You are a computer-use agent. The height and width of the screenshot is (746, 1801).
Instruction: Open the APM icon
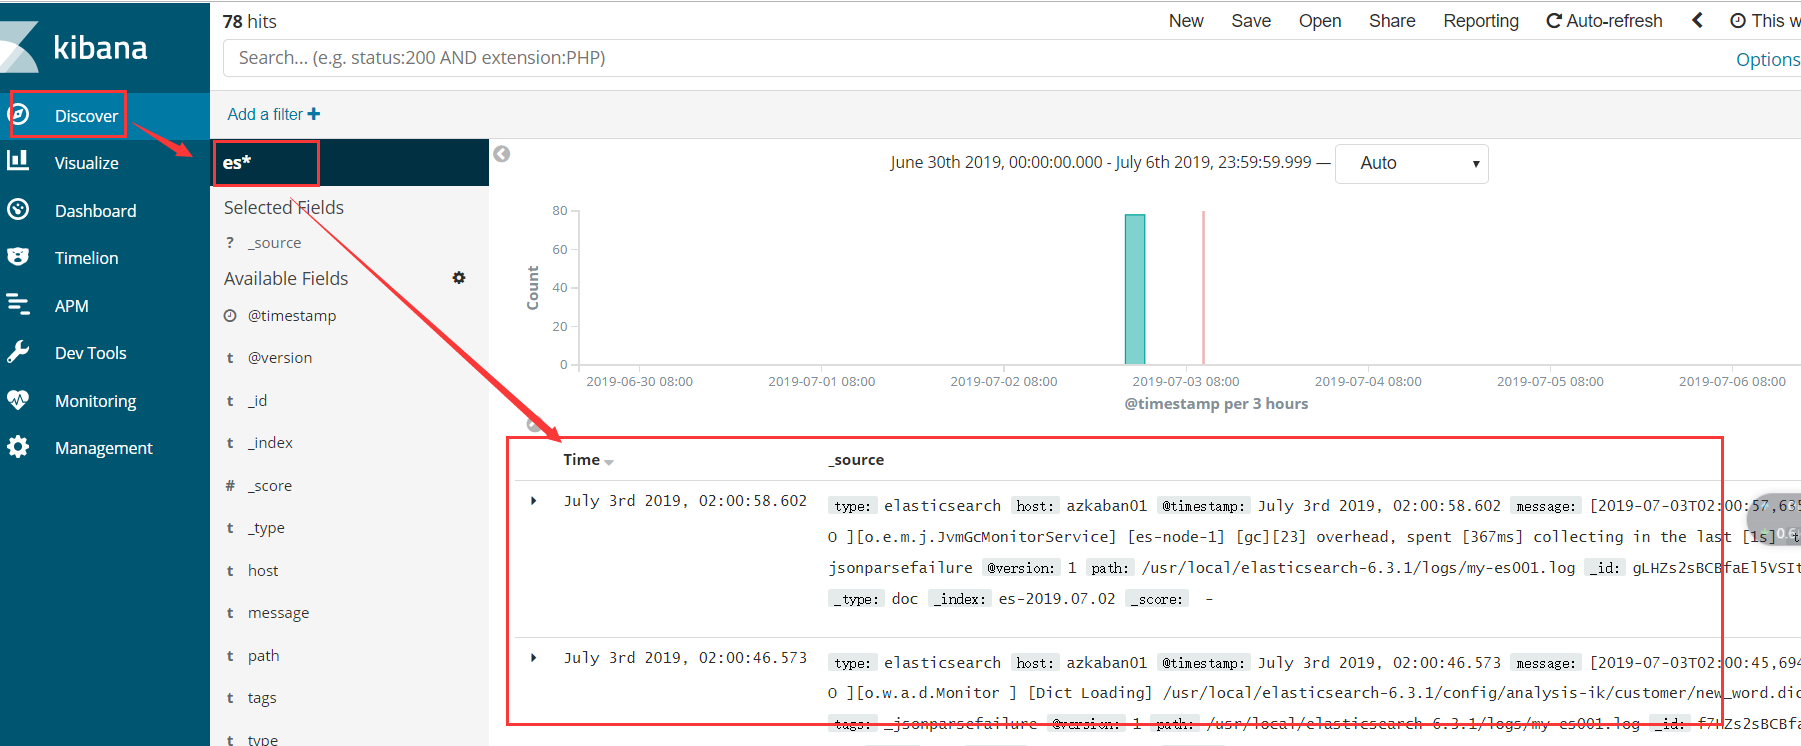pyautogui.click(x=18, y=304)
